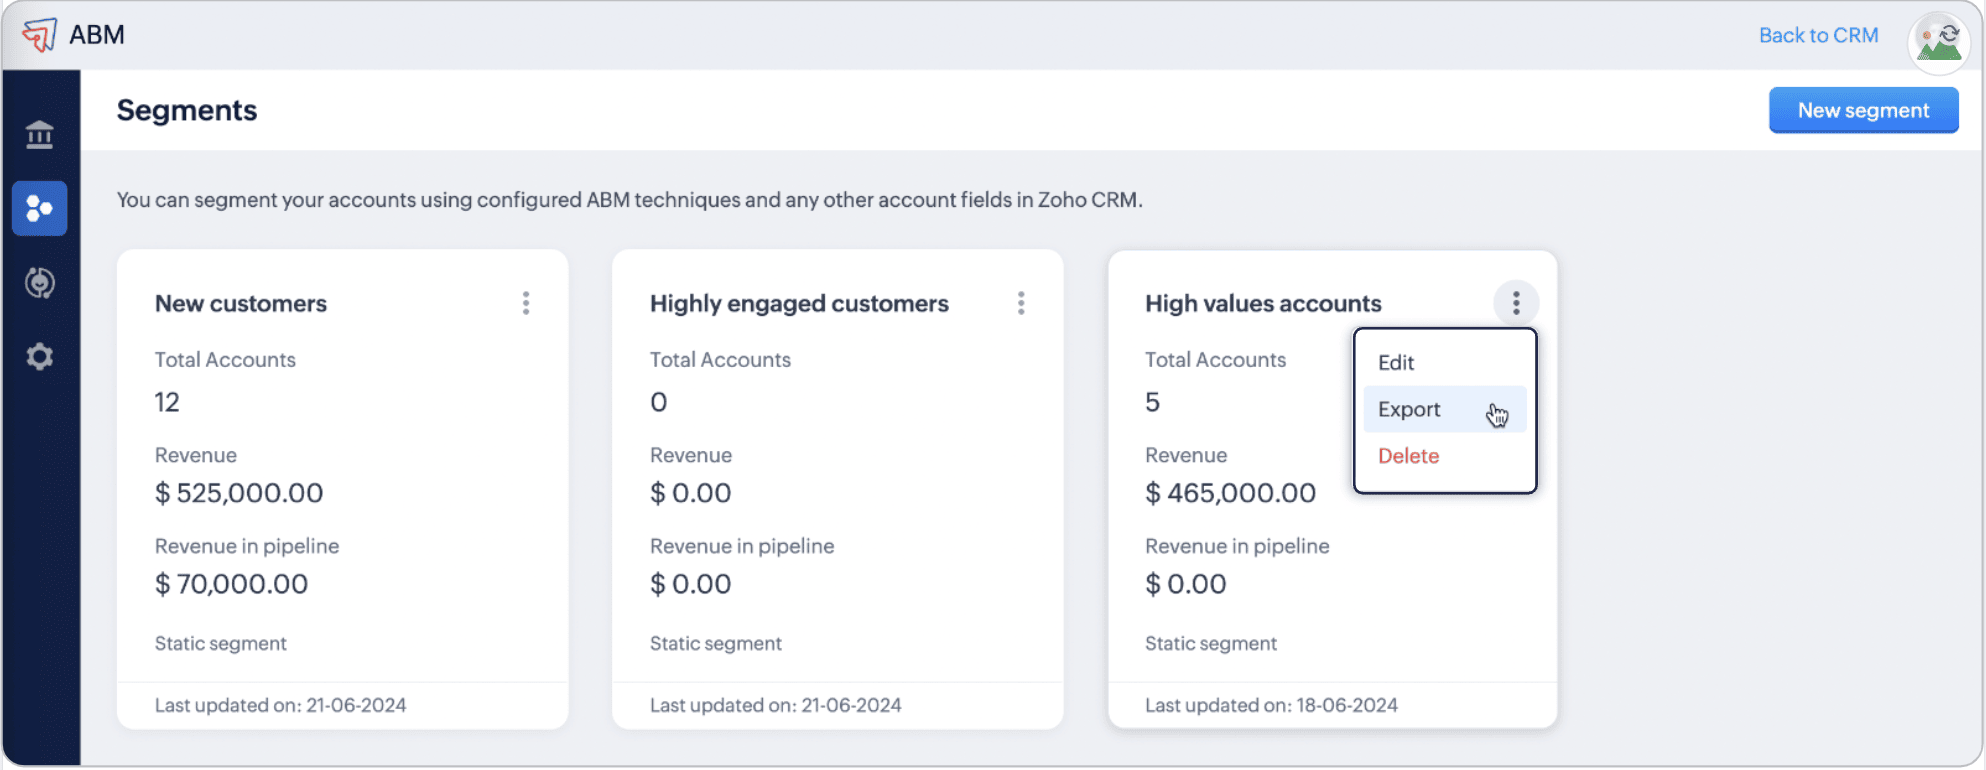This screenshot has width=1986, height=770.
Task: Click the ABM paper plane logo
Action: tap(40, 35)
